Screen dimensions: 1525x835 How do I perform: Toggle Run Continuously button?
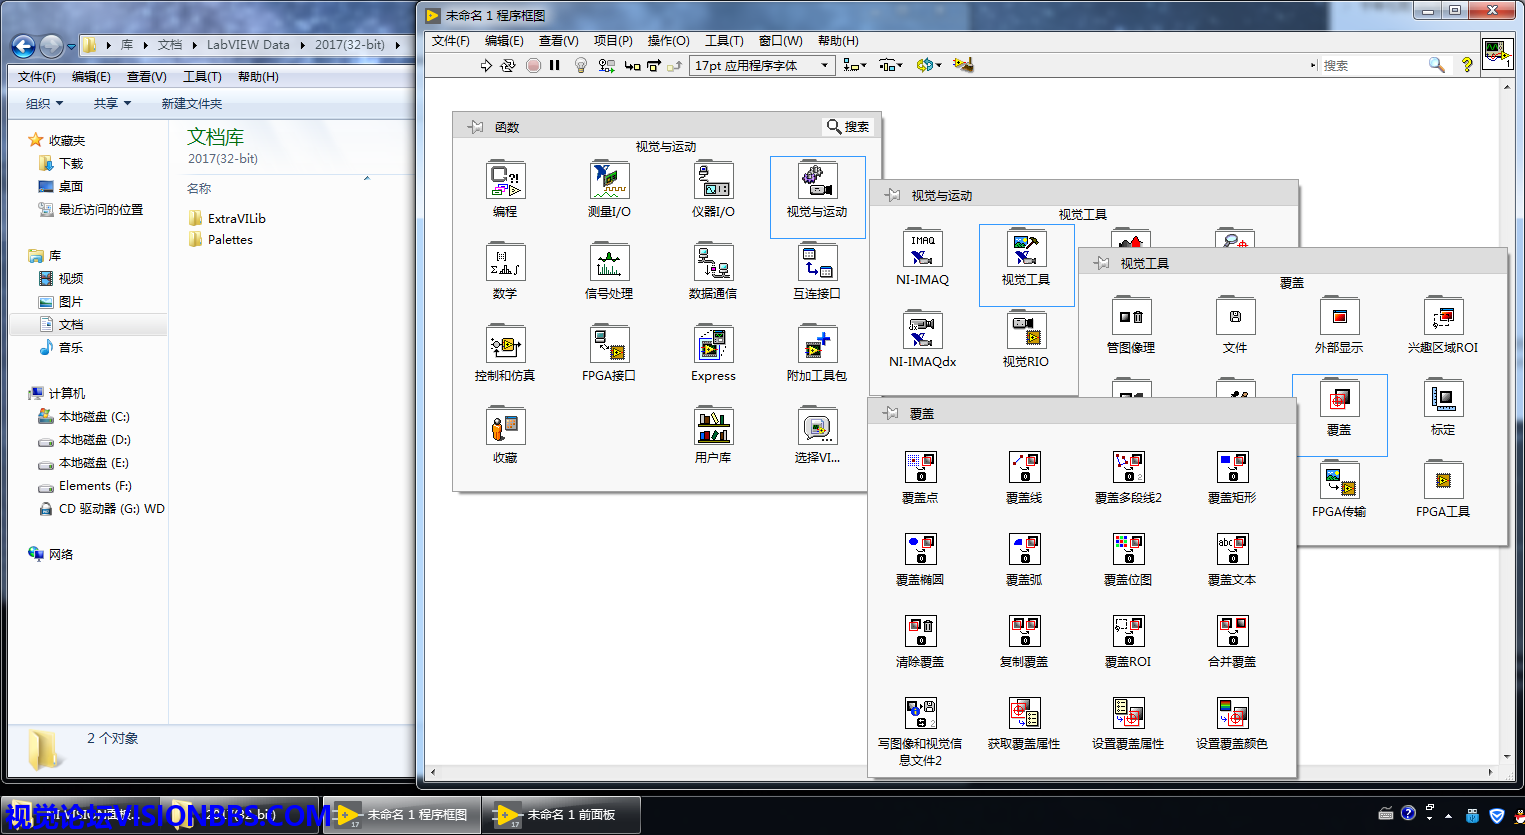508,65
